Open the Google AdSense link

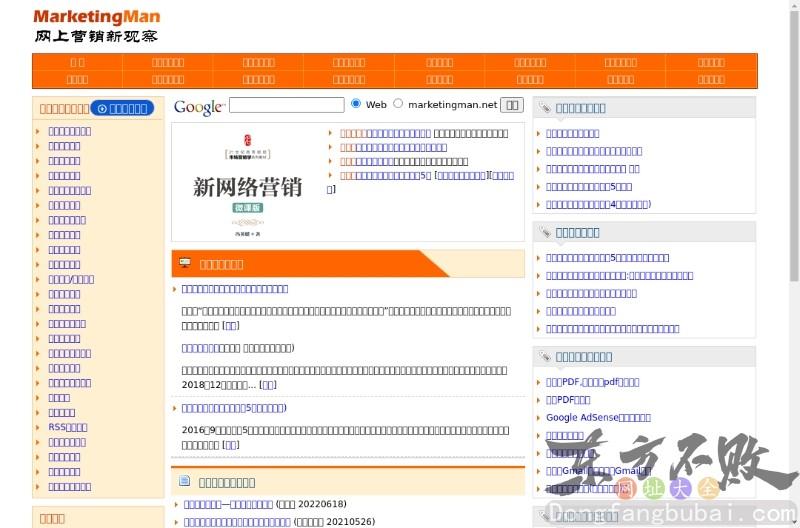click(598, 417)
